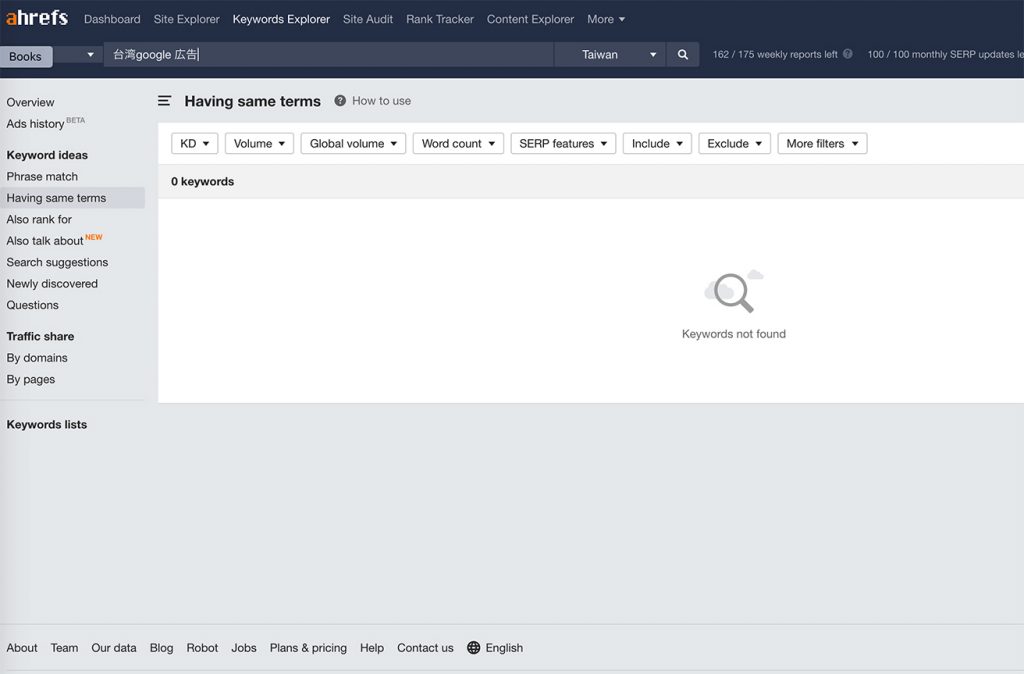The height and width of the screenshot is (674, 1024).
Task: Click the Robot footer link
Action: pyautogui.click(x=202, y=648)
